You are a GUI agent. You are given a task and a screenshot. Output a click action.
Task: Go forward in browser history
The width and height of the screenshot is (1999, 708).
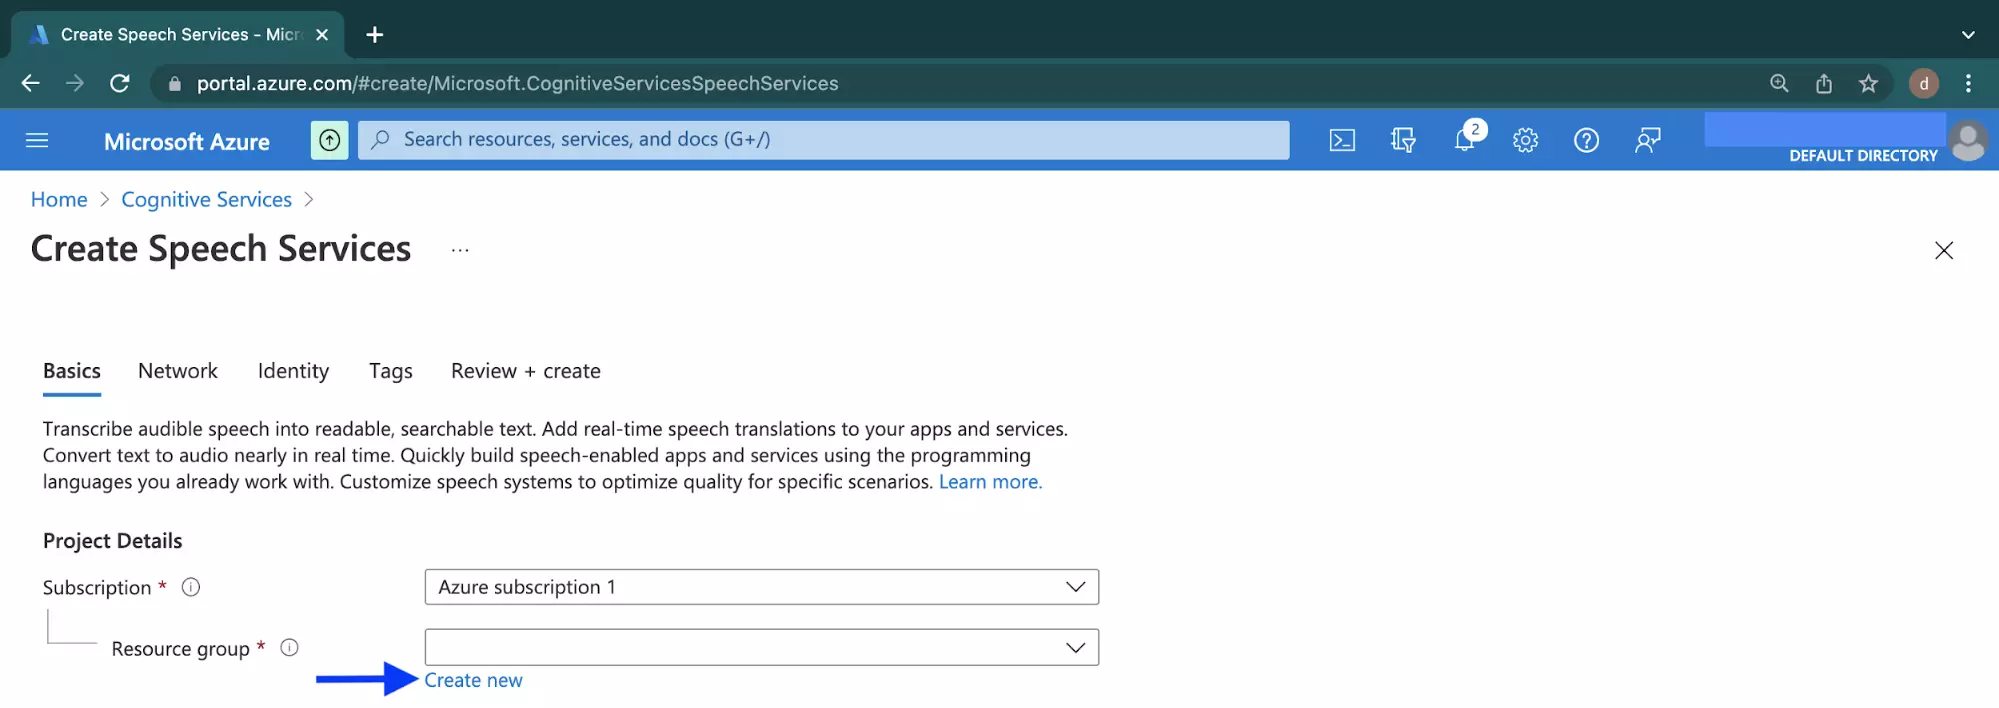pyautogui.click(x=75, y=83)
